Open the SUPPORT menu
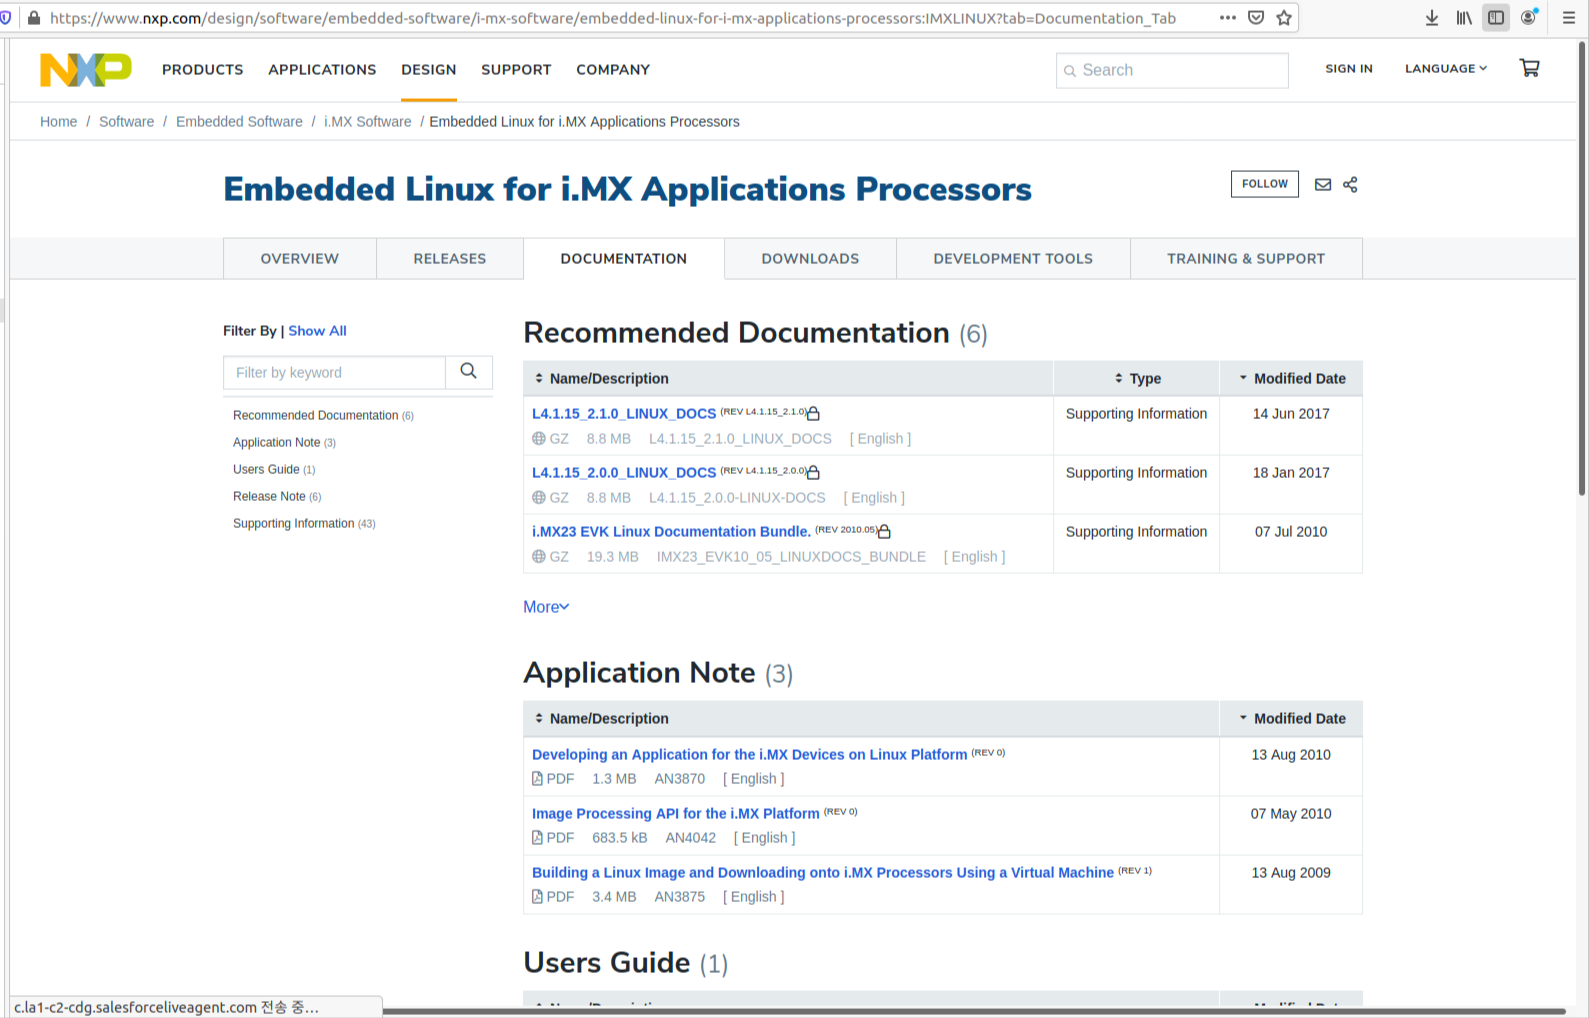 [x=516, y=69]
